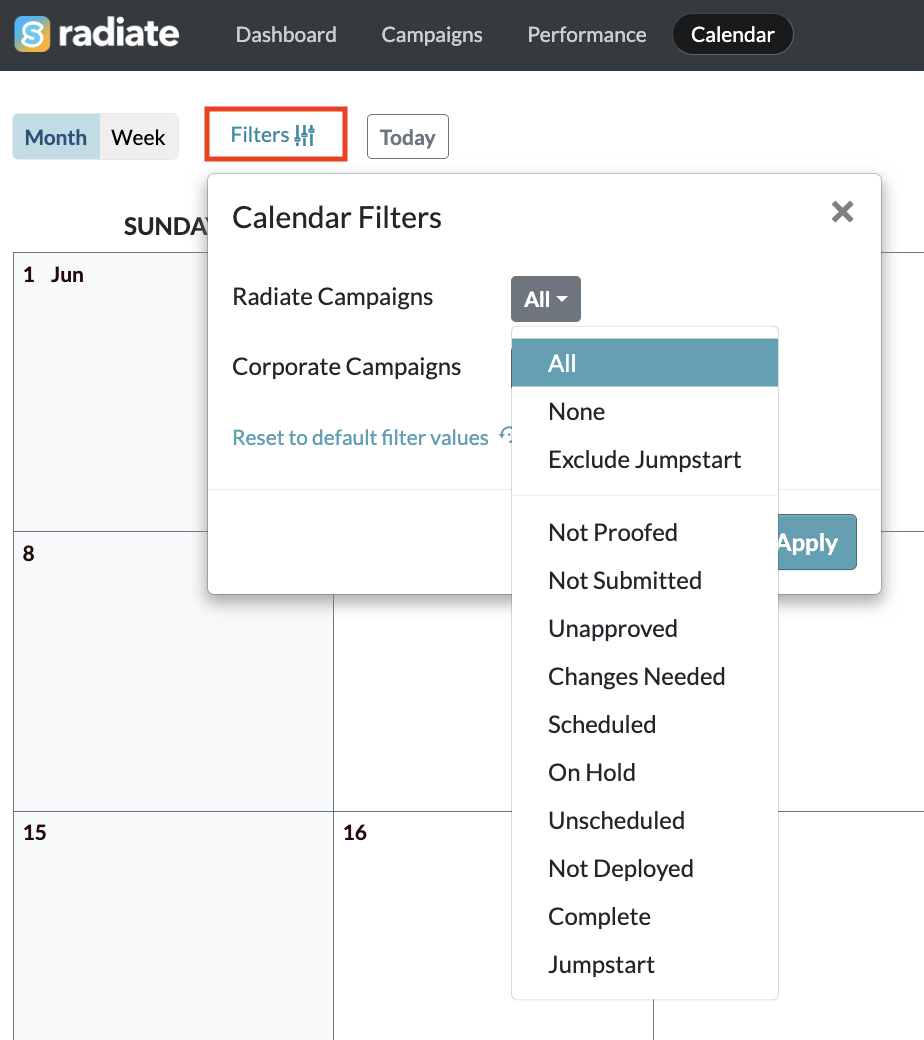Click the Filters sliders icon
Viewport: 924px width, 1040px height.
coord(304,135)
